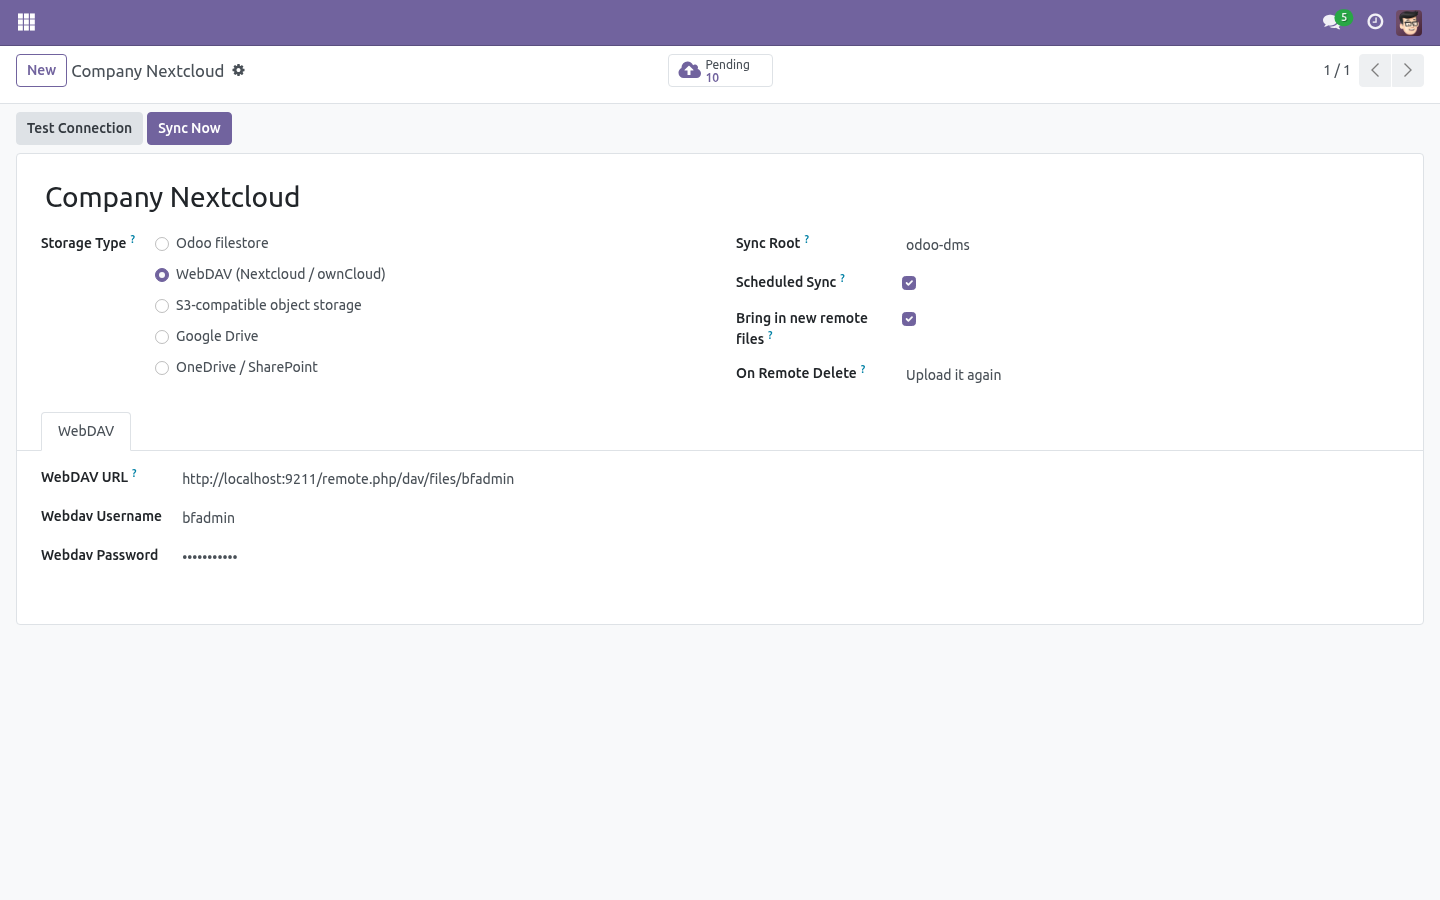Open the Pending 10 cloud stat button
Screen dimensions: 1440x900
(720, 71)
